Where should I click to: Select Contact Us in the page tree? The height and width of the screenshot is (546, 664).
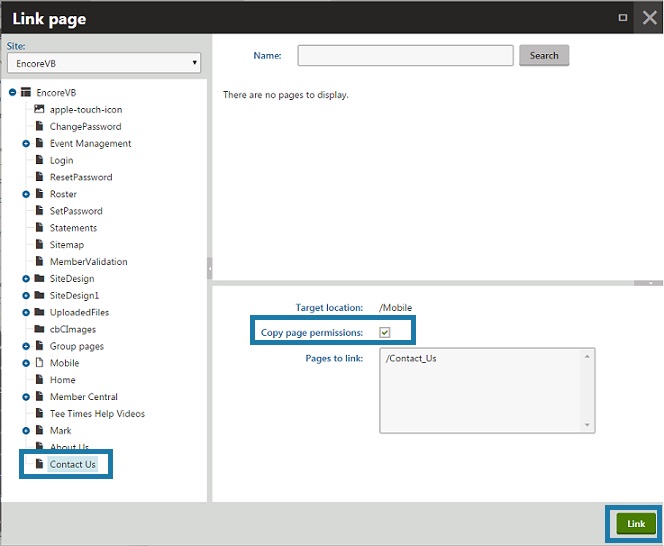72,464
